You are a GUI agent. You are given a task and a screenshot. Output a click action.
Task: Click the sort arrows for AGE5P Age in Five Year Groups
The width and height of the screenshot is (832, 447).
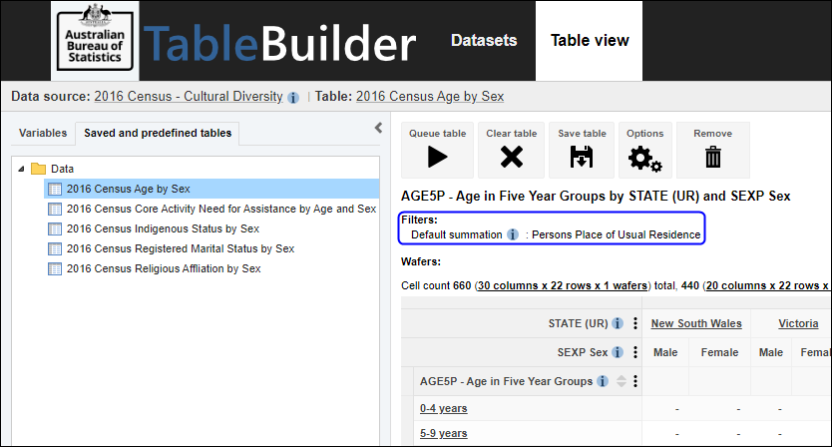[x=621, y=381]
